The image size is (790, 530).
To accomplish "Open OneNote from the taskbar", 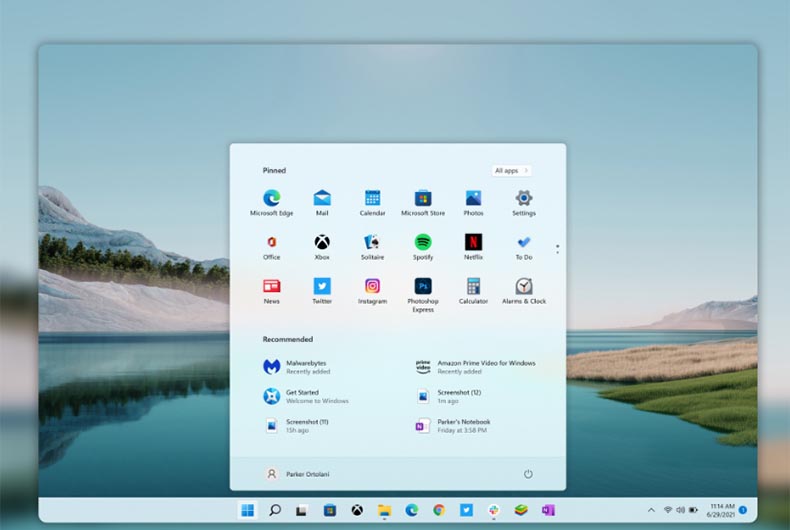I will (548, 510).
